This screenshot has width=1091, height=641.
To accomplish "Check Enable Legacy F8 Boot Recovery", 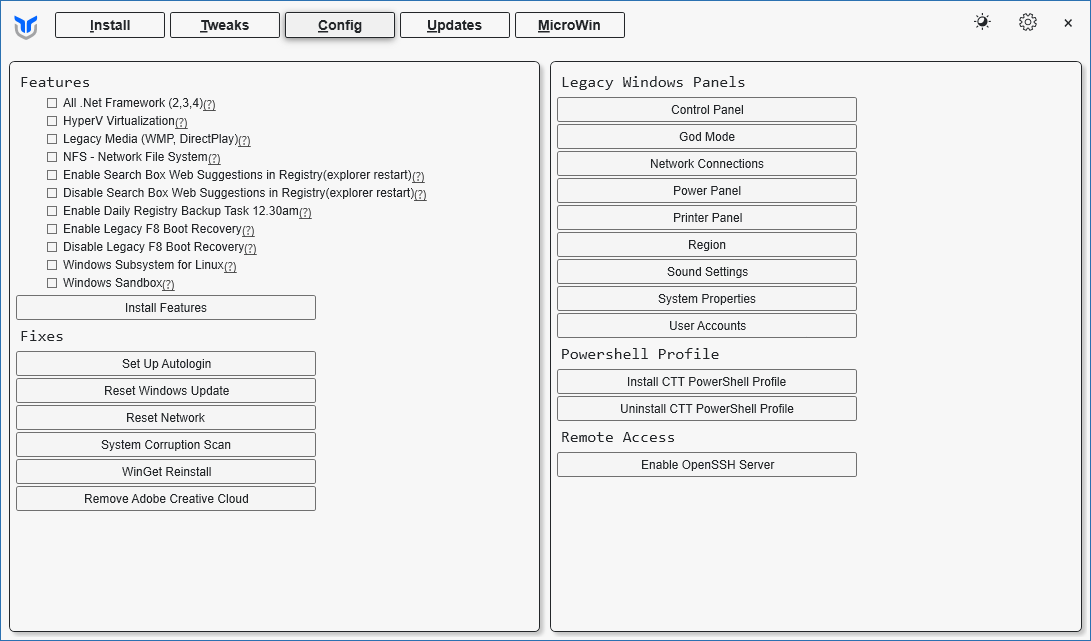I will pyautogui.click(x=52, y=229).
